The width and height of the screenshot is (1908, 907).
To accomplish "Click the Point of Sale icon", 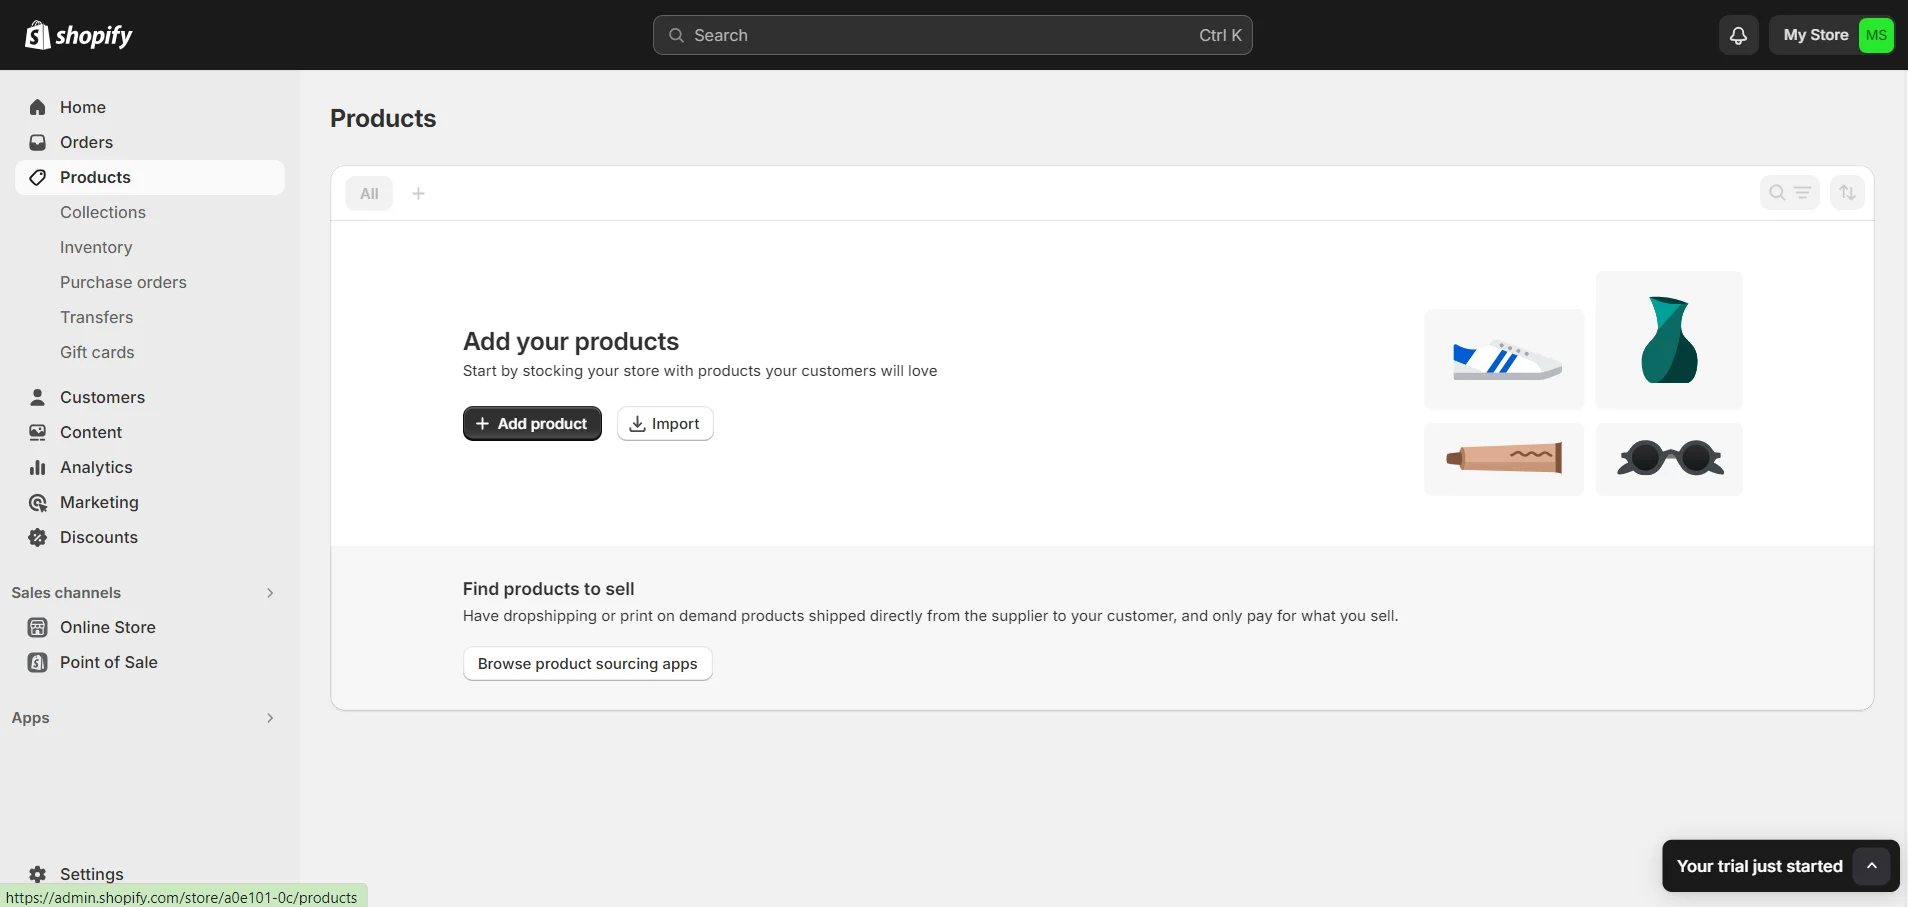I will tap(37, 662).
